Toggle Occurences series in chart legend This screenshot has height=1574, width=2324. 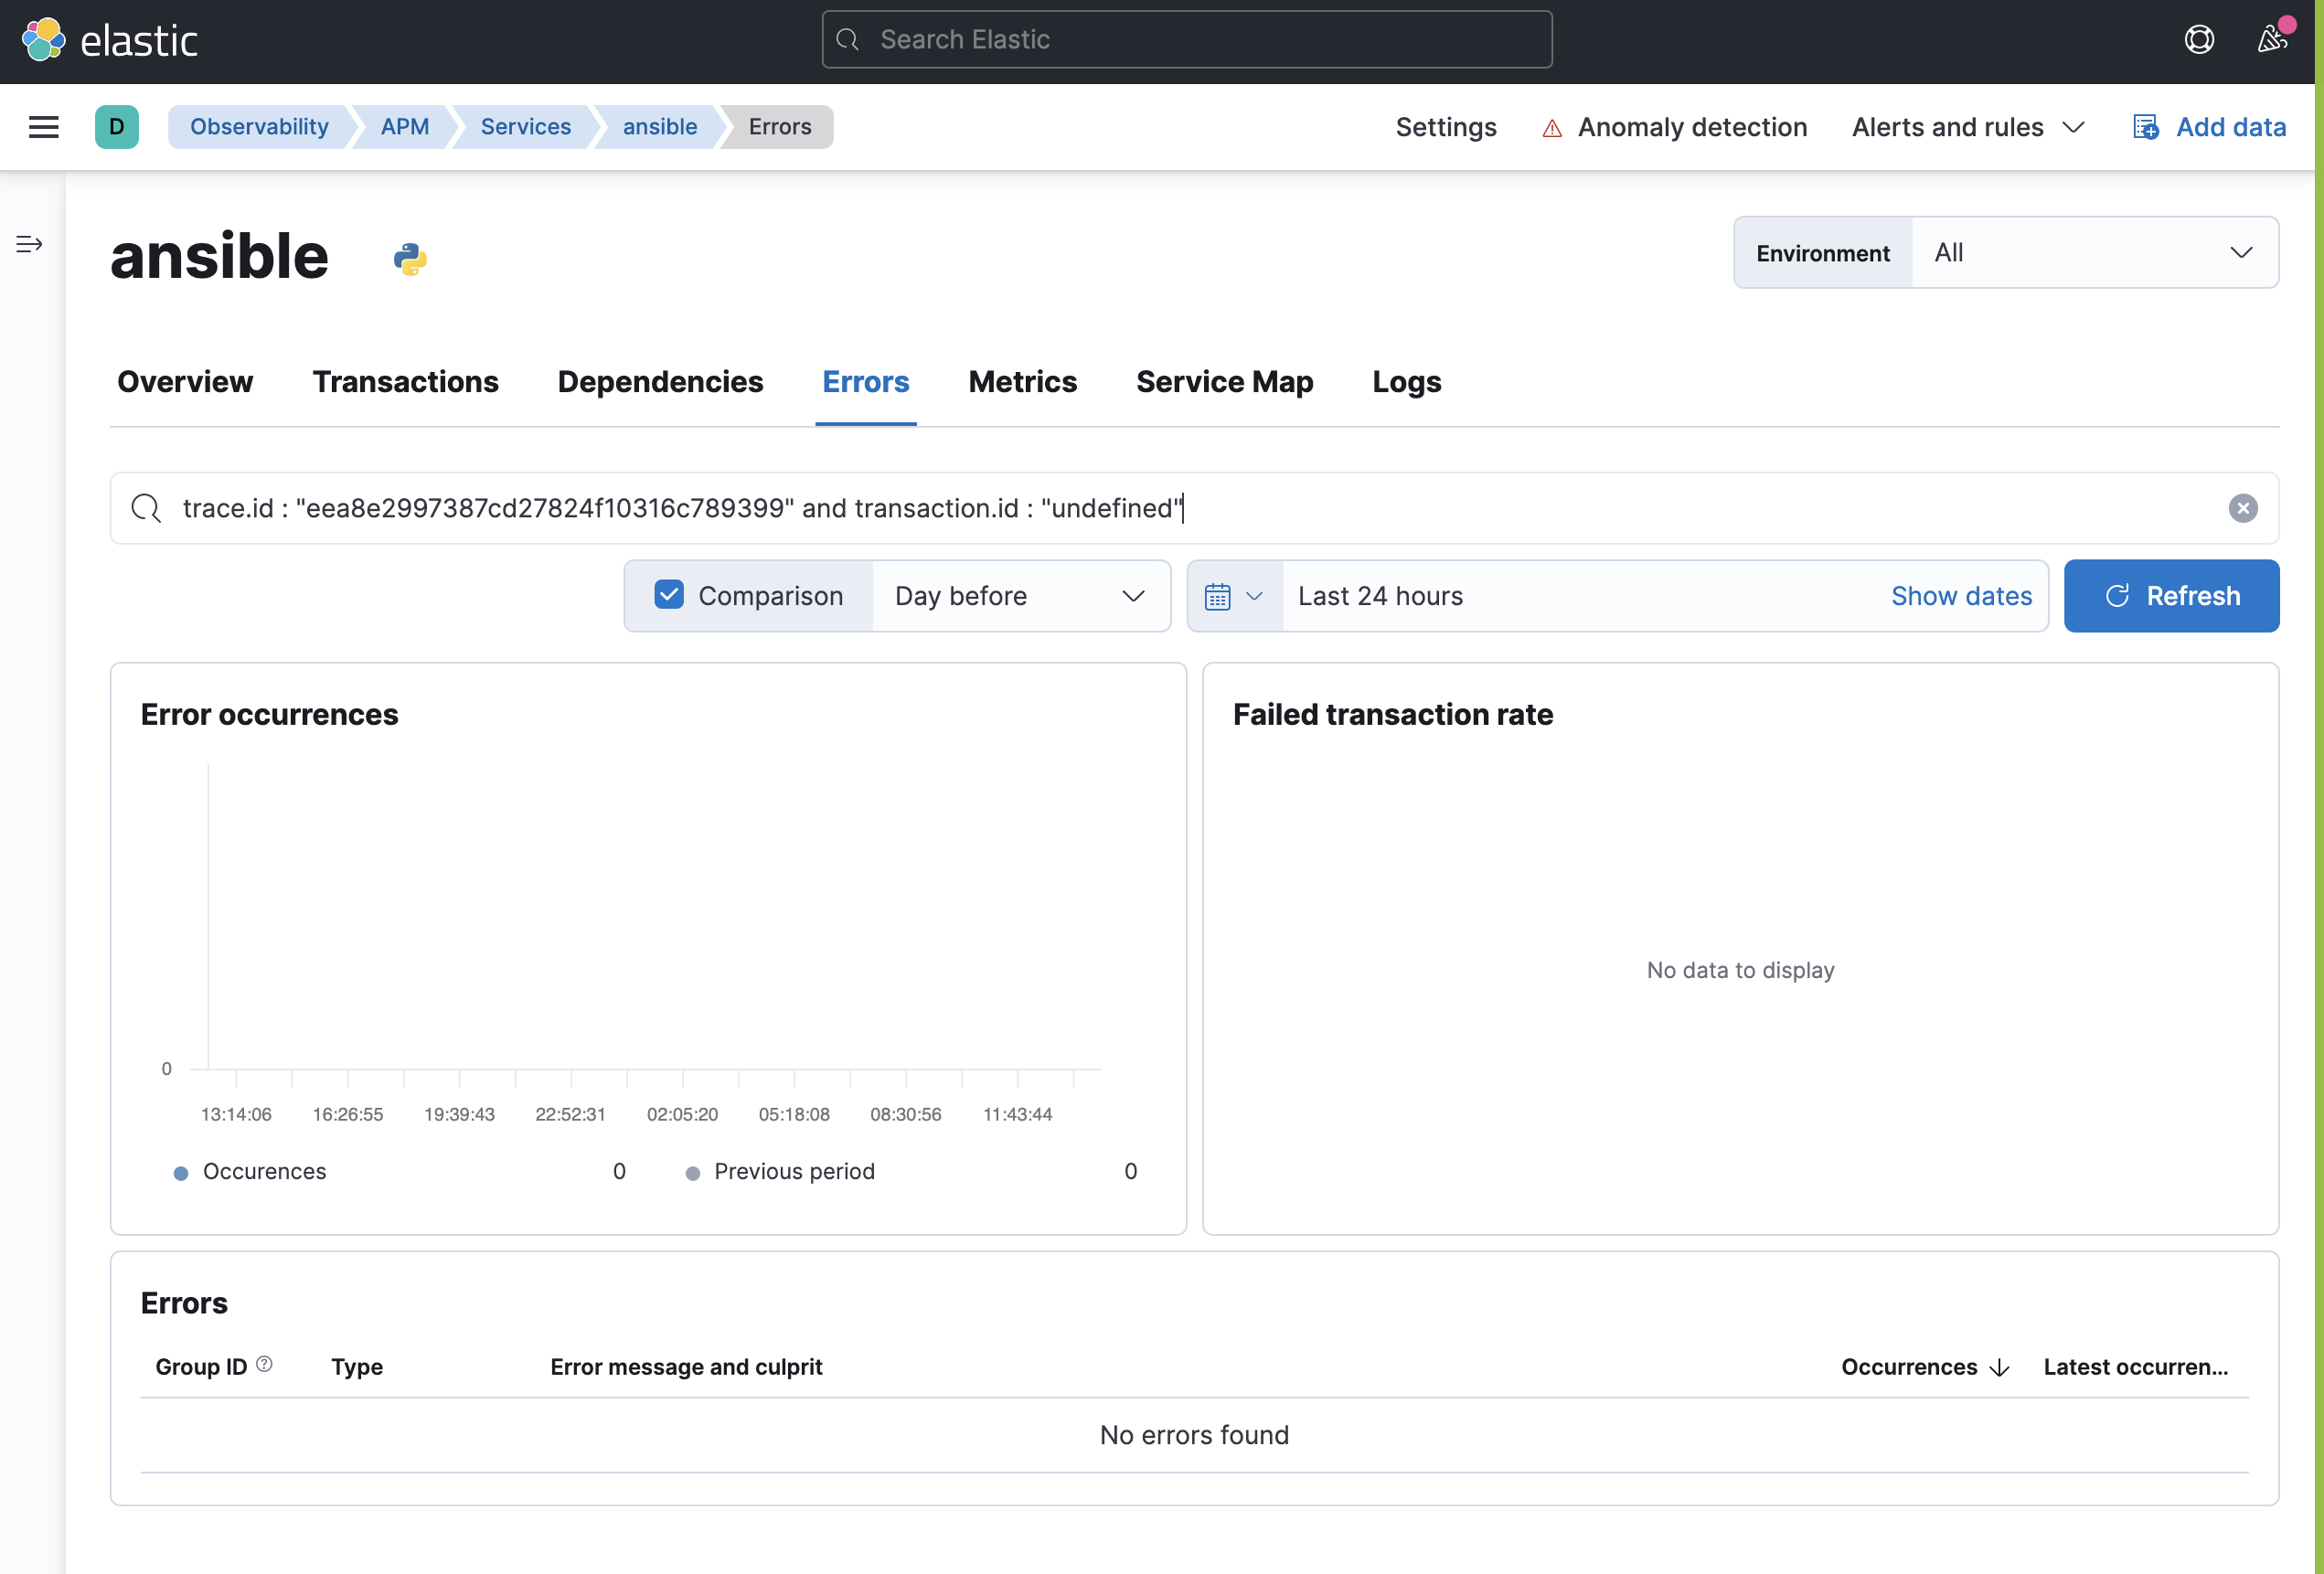point(263,1171)
